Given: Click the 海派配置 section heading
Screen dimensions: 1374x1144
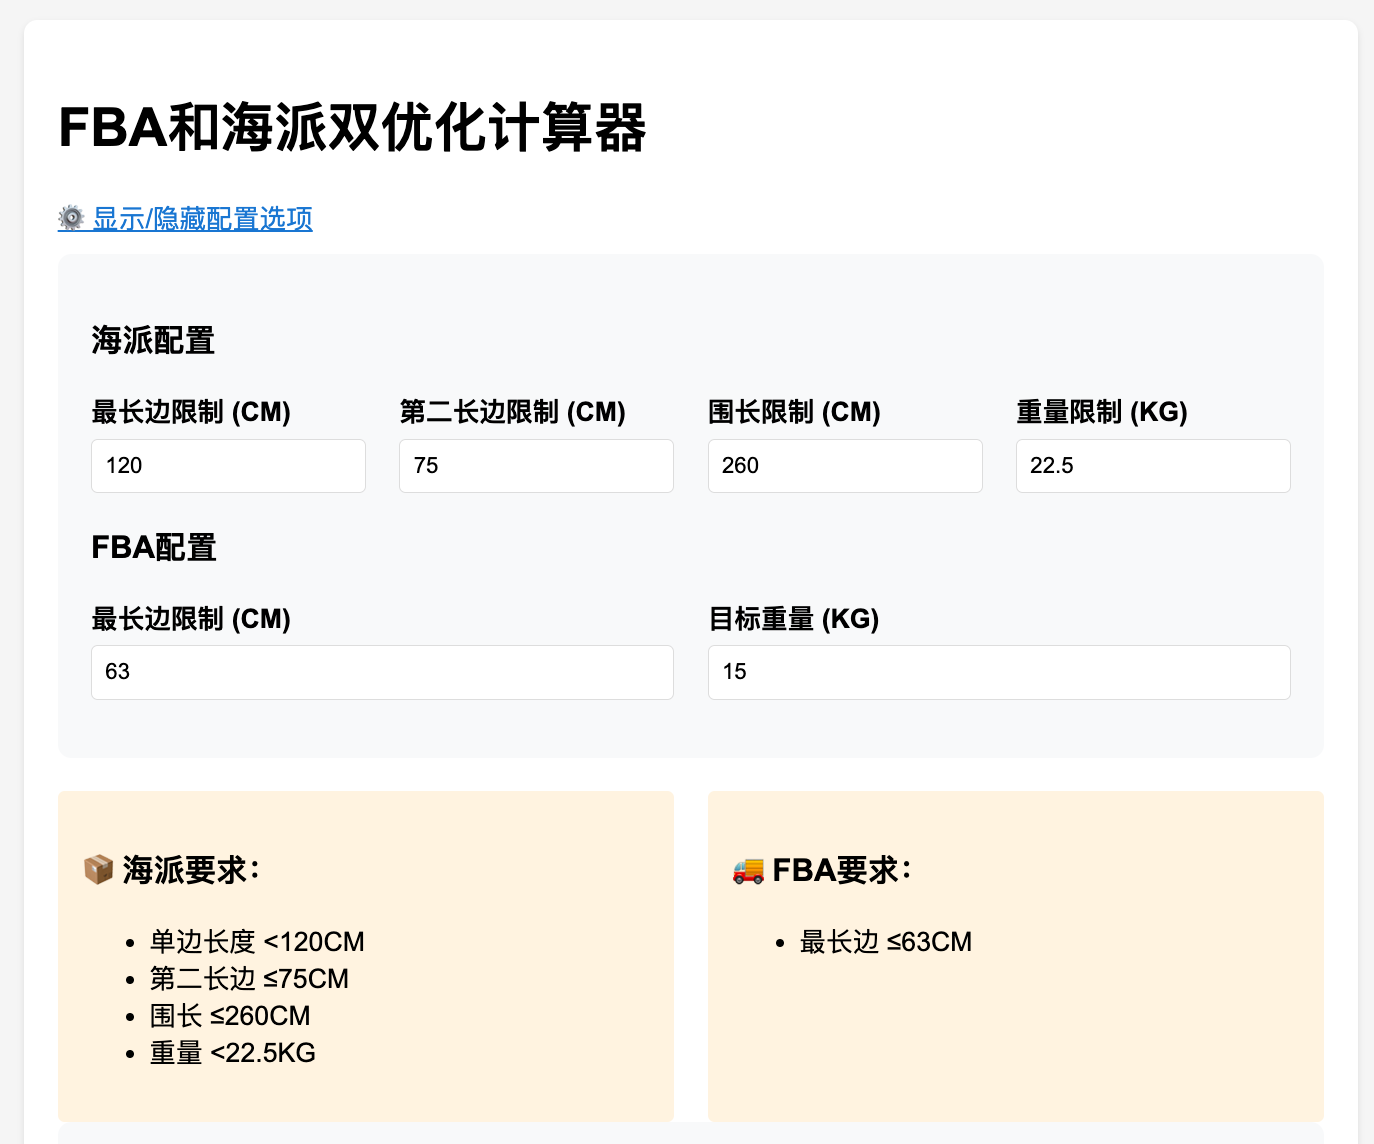Looking at the screenshot, I should click(153, 341).
